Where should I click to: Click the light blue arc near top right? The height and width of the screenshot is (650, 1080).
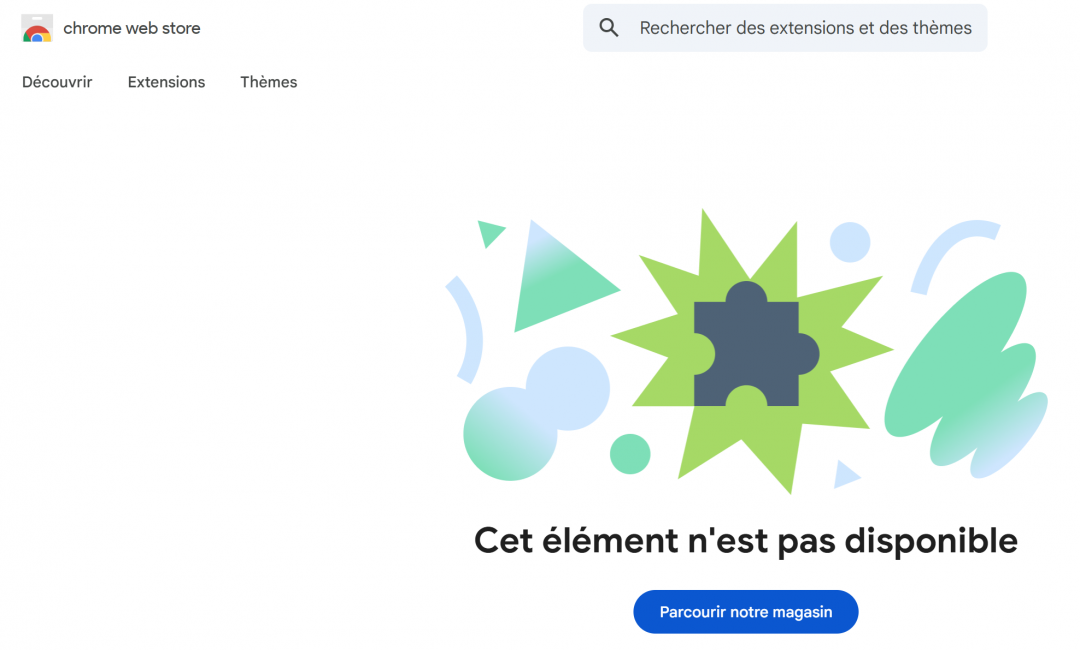point(954,255)
